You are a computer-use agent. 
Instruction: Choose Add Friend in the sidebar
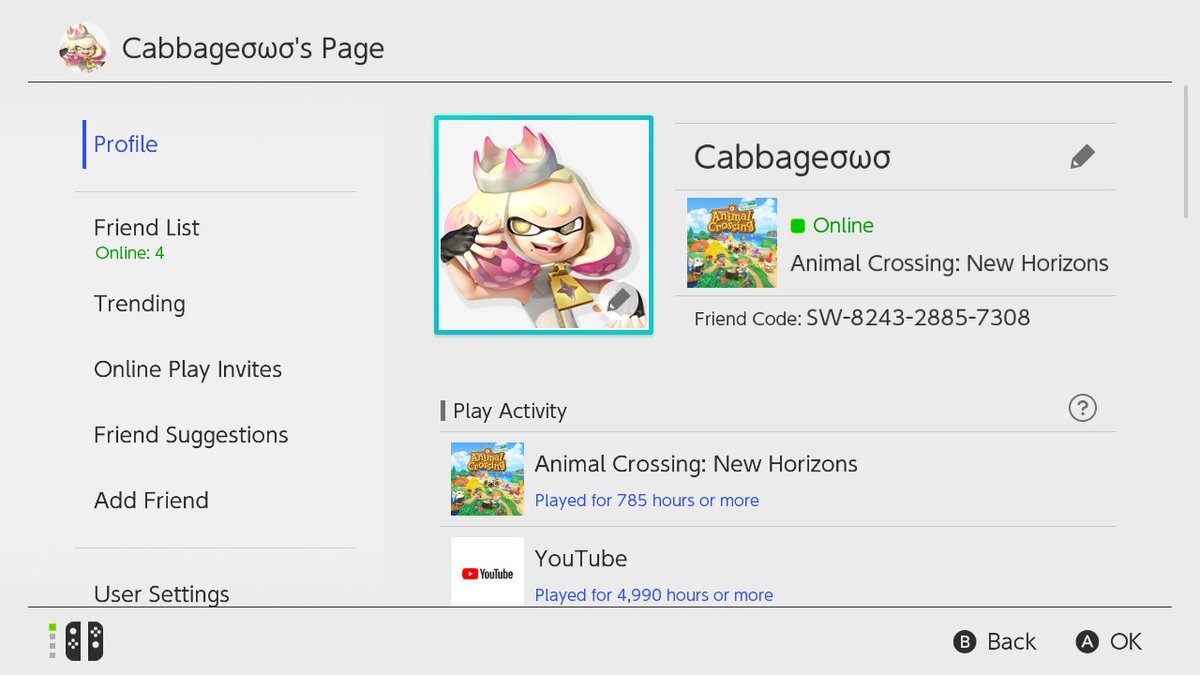(151, 501)
